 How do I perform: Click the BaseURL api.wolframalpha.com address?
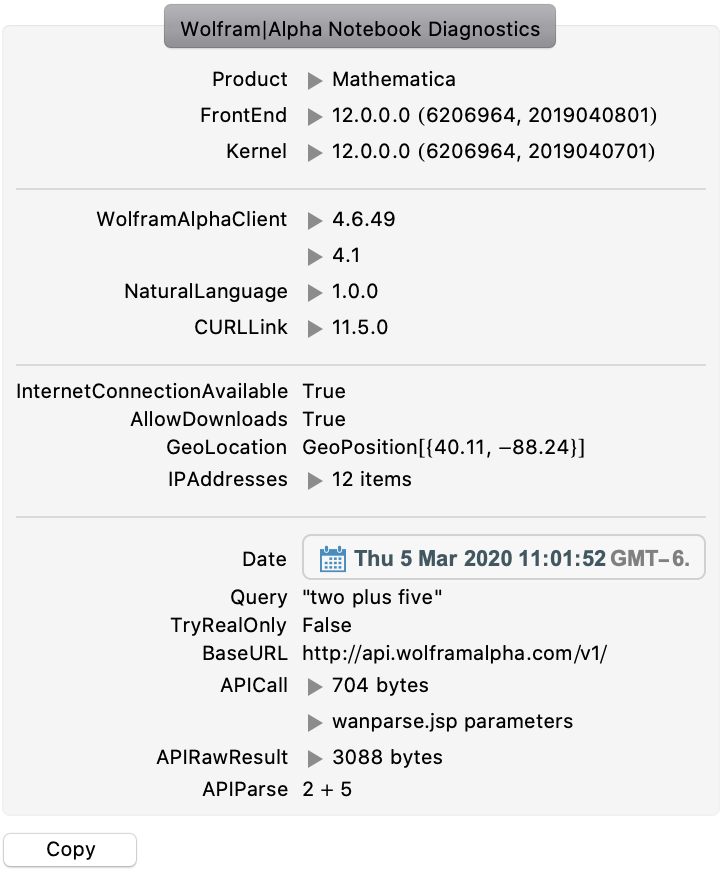click(x=455, y=654)
